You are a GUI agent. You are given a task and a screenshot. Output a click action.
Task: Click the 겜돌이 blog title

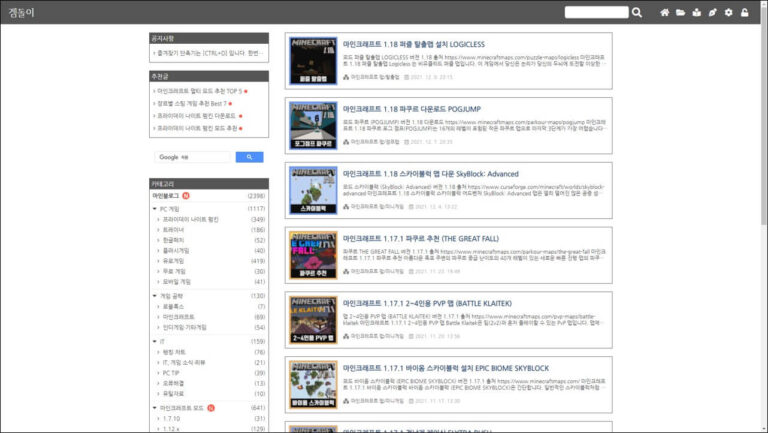tap(22, 12)
